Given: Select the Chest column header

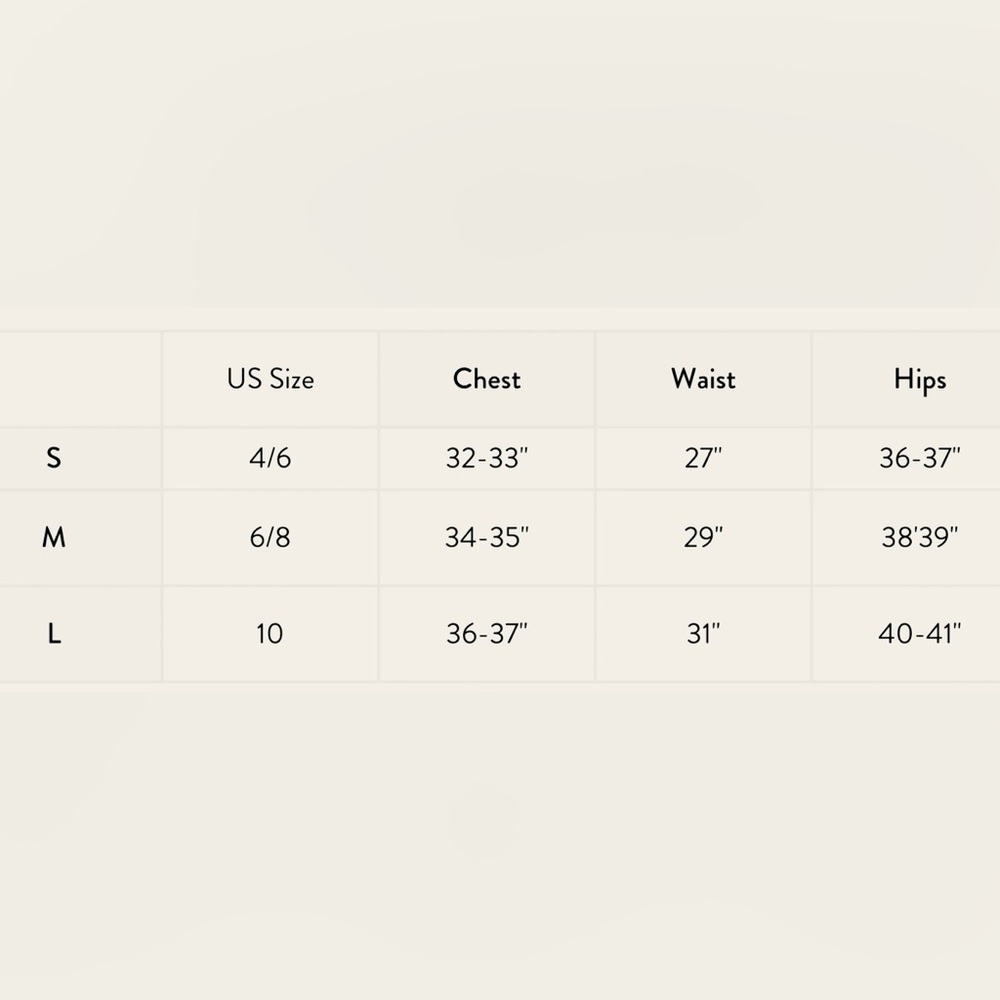Looking at the screenshot, I should (x=487, y=379).
